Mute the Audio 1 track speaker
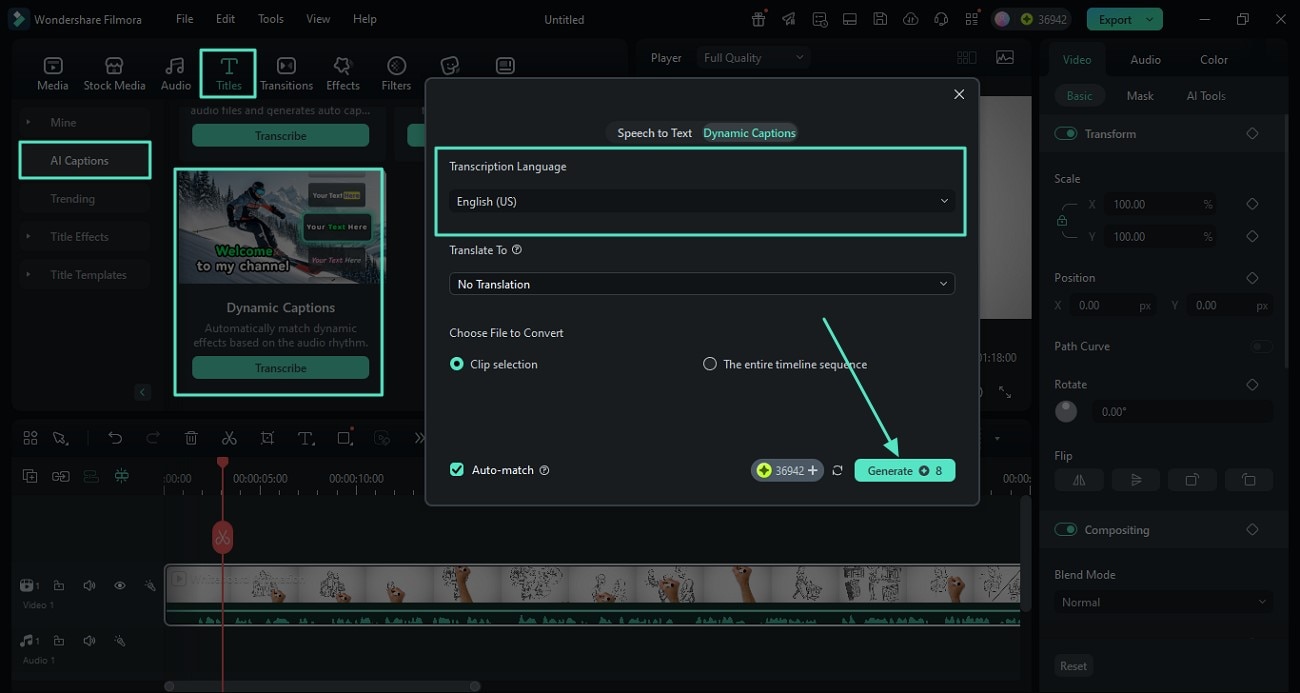Viewport: 1300px width, 693px height. (89, 641)
